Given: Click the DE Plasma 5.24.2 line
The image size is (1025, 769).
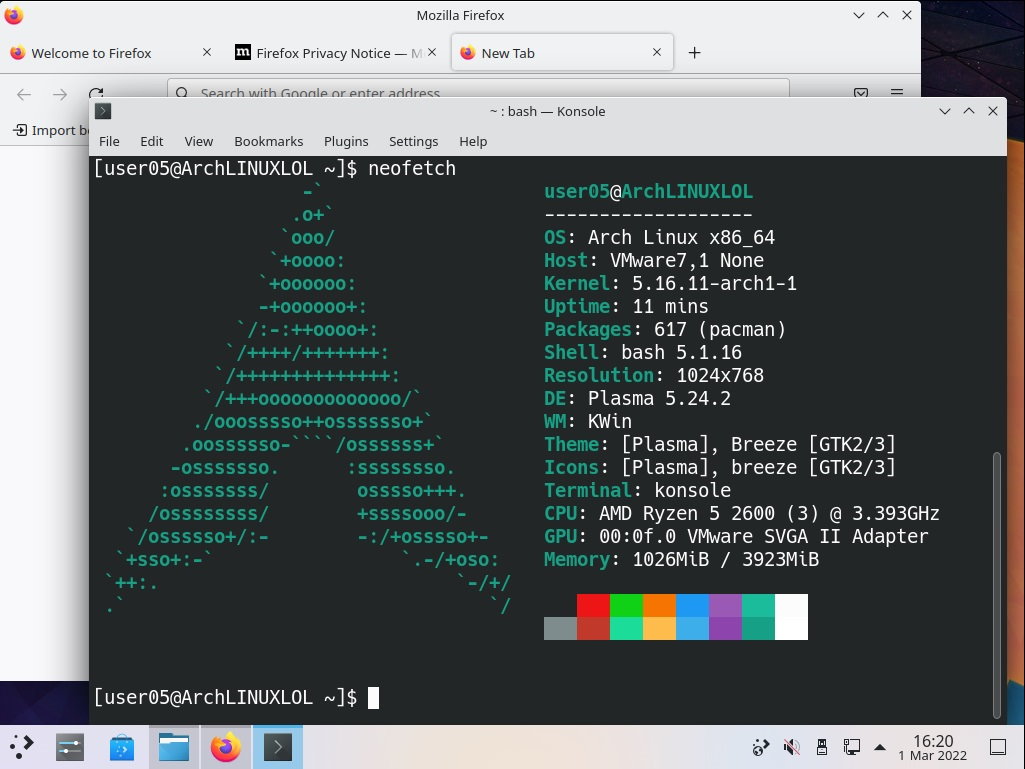Looking at the screenshot, I should [637, 399].
